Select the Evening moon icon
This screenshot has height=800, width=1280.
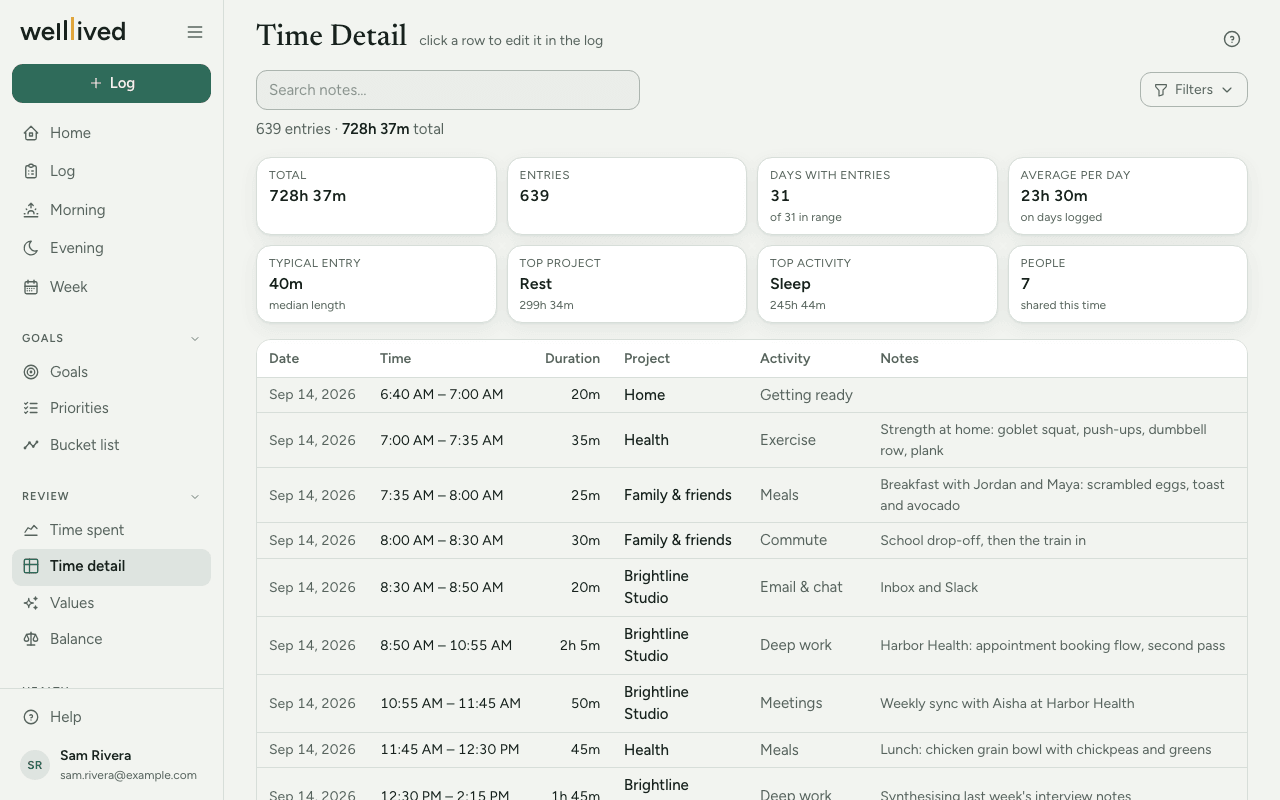(x=31, y=248)
